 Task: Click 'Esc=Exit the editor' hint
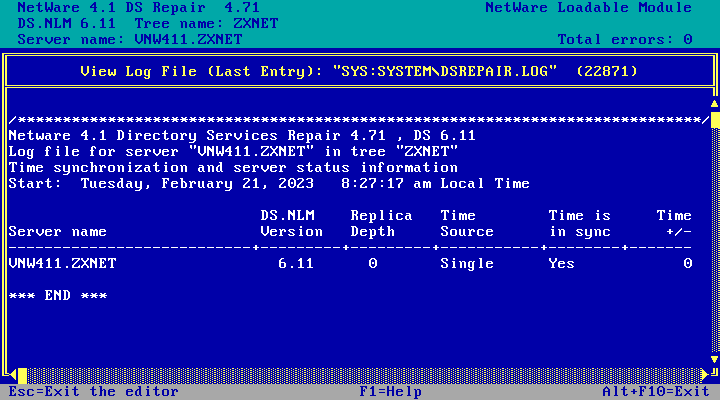[x=94, y=392]
